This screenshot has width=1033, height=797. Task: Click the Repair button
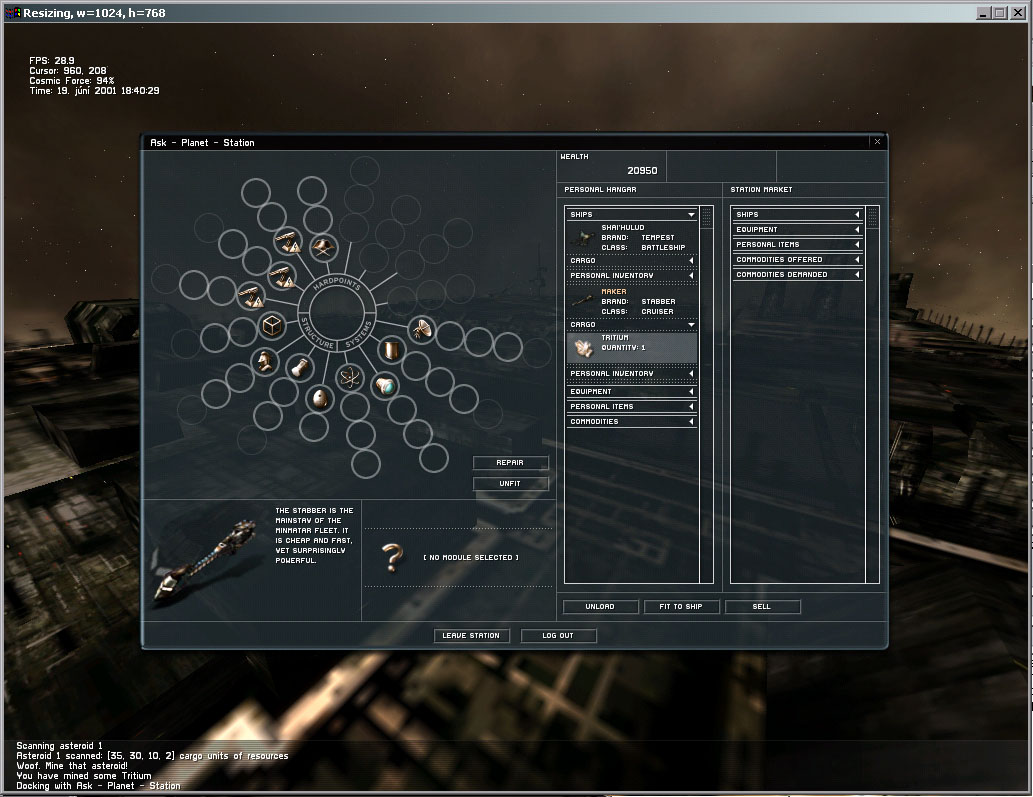pos(510,462)
